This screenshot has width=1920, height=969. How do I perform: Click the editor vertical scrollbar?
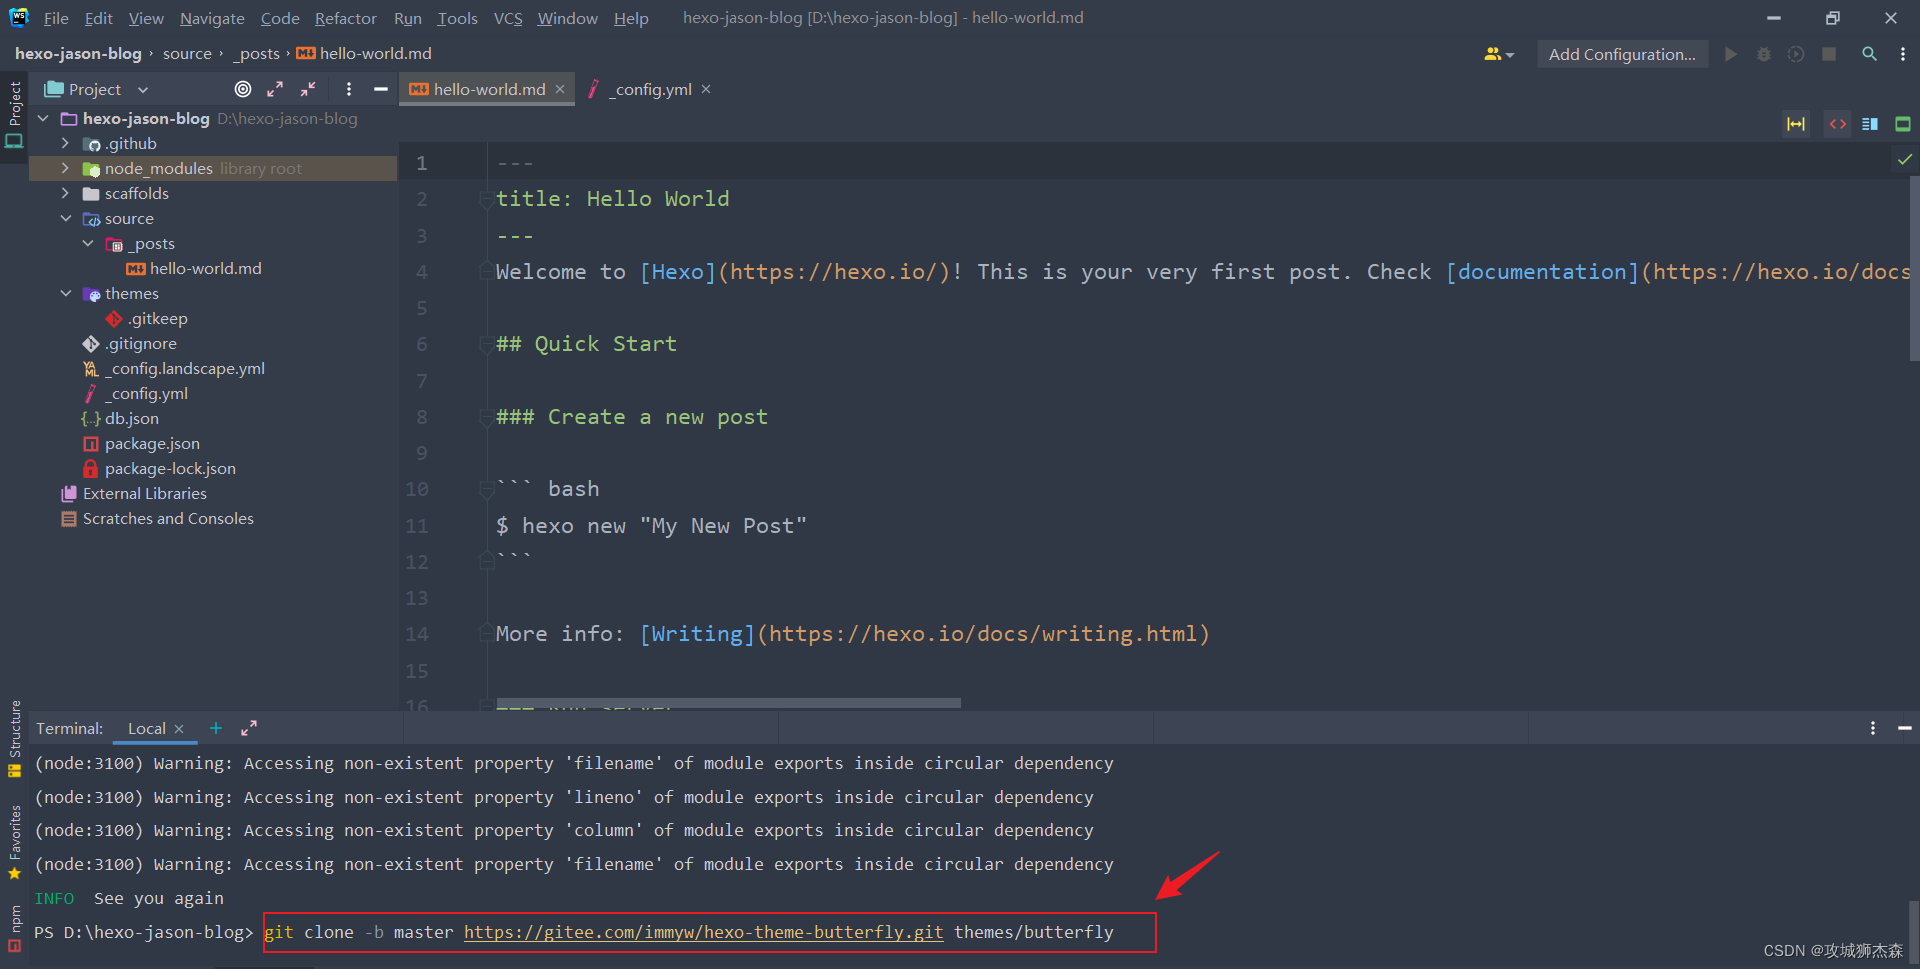[x=1914, y=268]
